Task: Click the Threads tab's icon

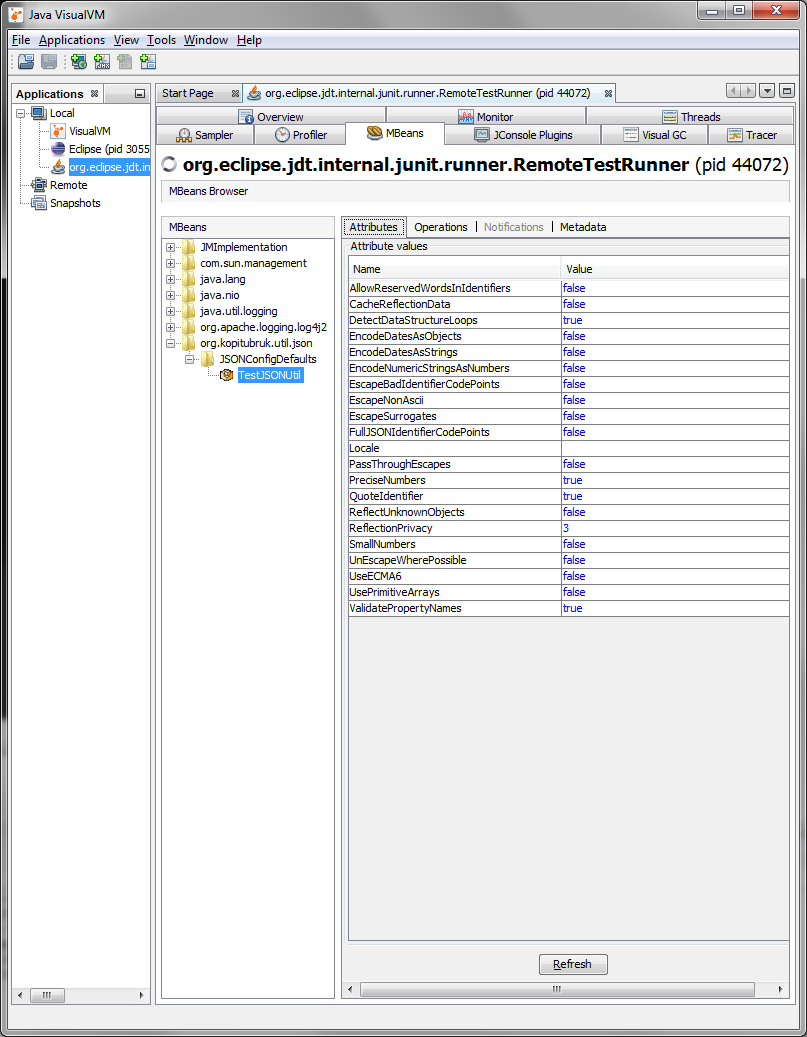Action: click(x=670, y=117)
